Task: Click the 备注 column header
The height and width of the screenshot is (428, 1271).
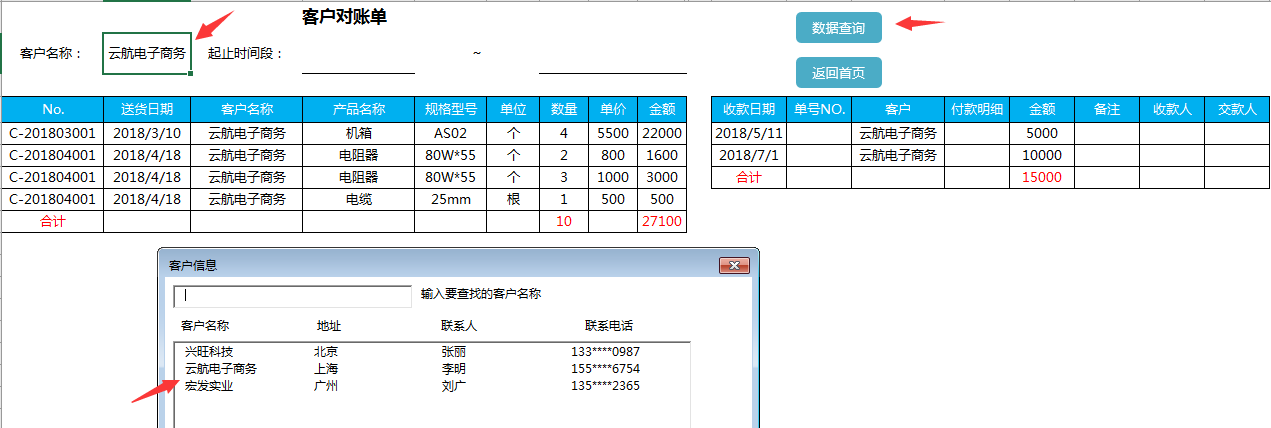Action: click(x=1107, y=109)
